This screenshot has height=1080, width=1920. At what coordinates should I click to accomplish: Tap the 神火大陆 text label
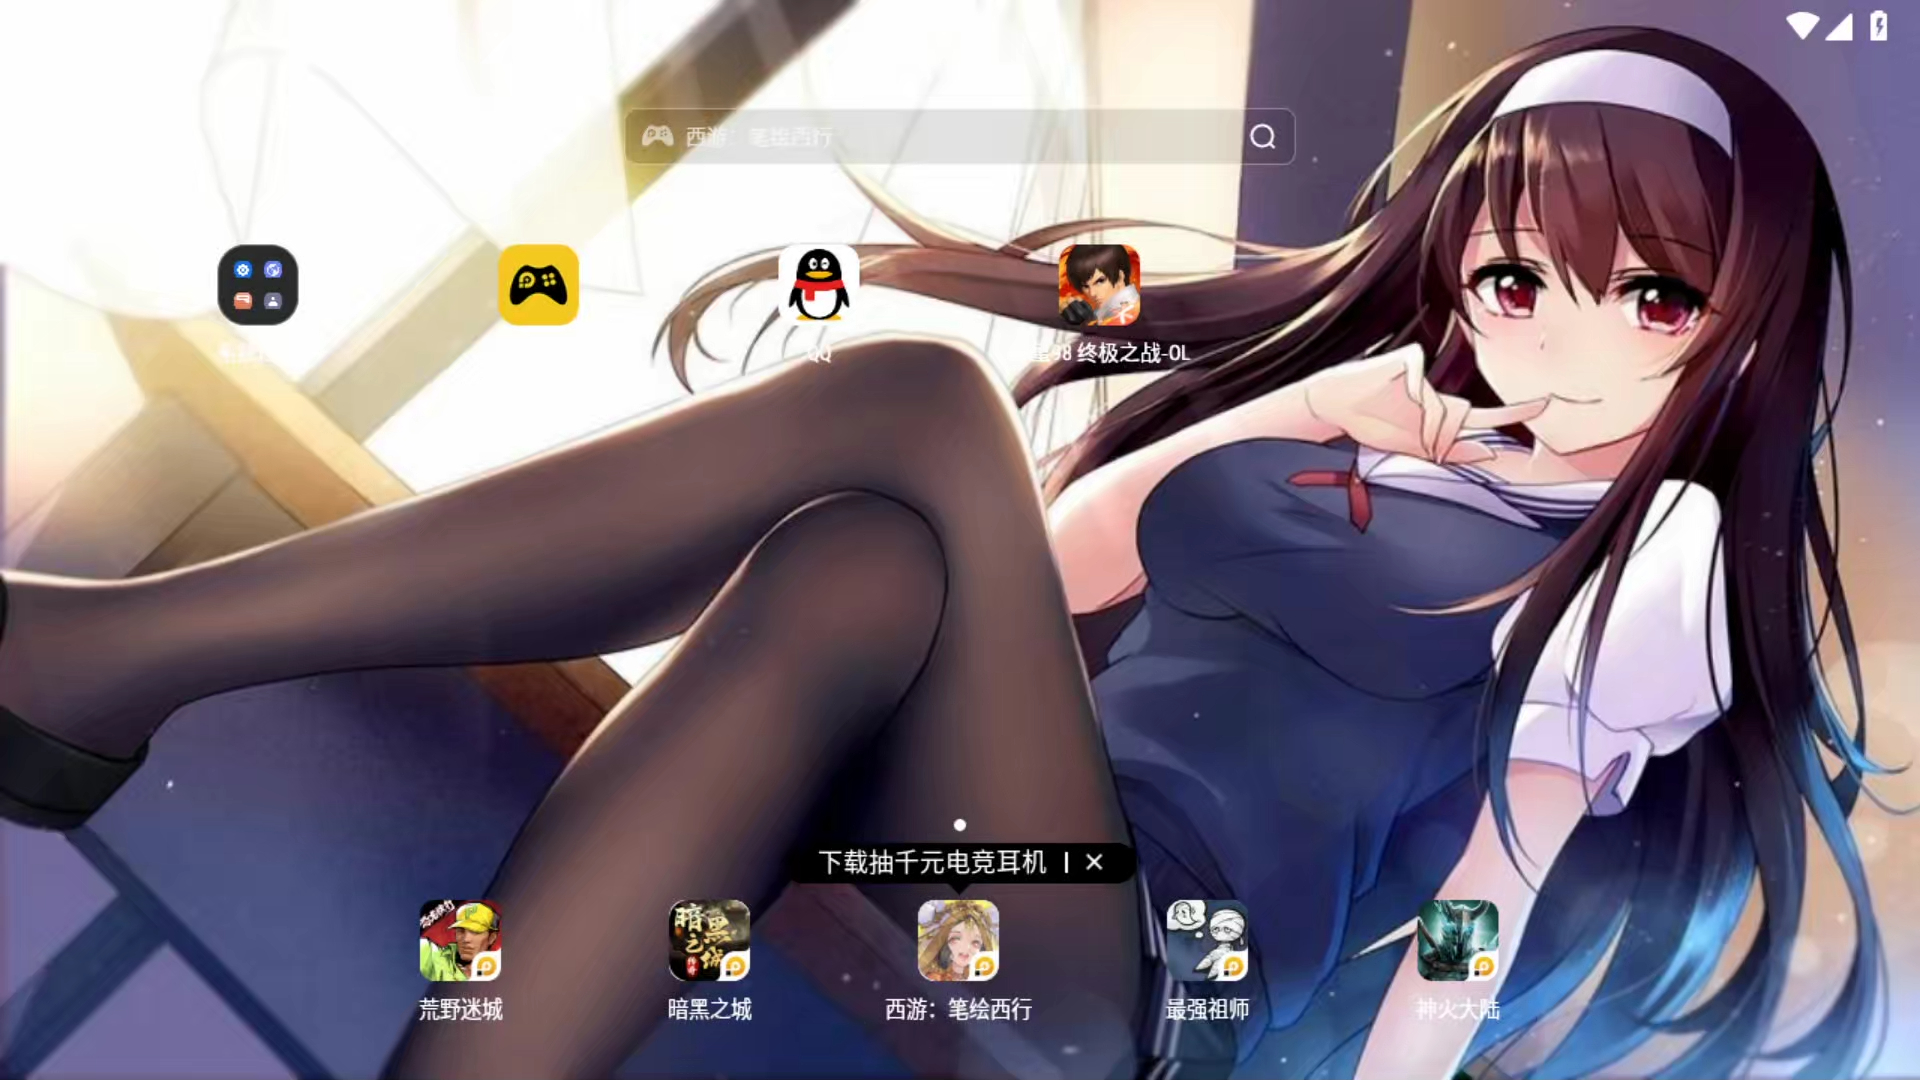click(1458, 1010)
